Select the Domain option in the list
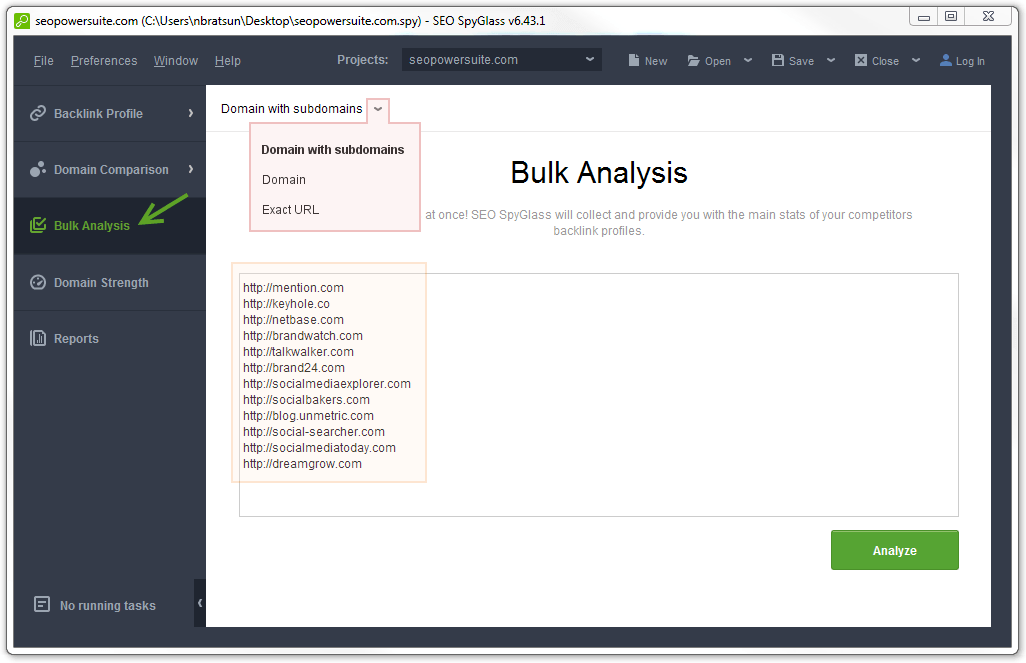Screen dimensions: 1026x663 [284, 179]
